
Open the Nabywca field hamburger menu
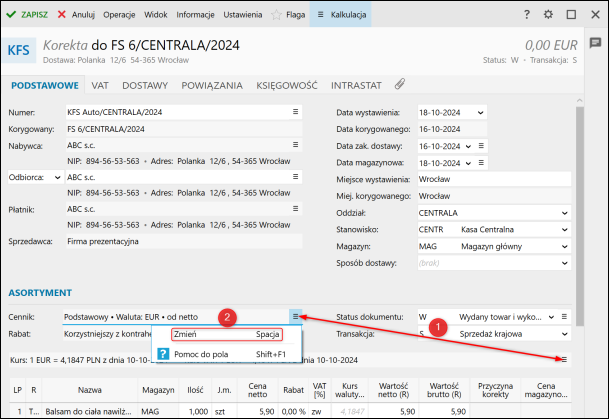[x=296, y=144]
